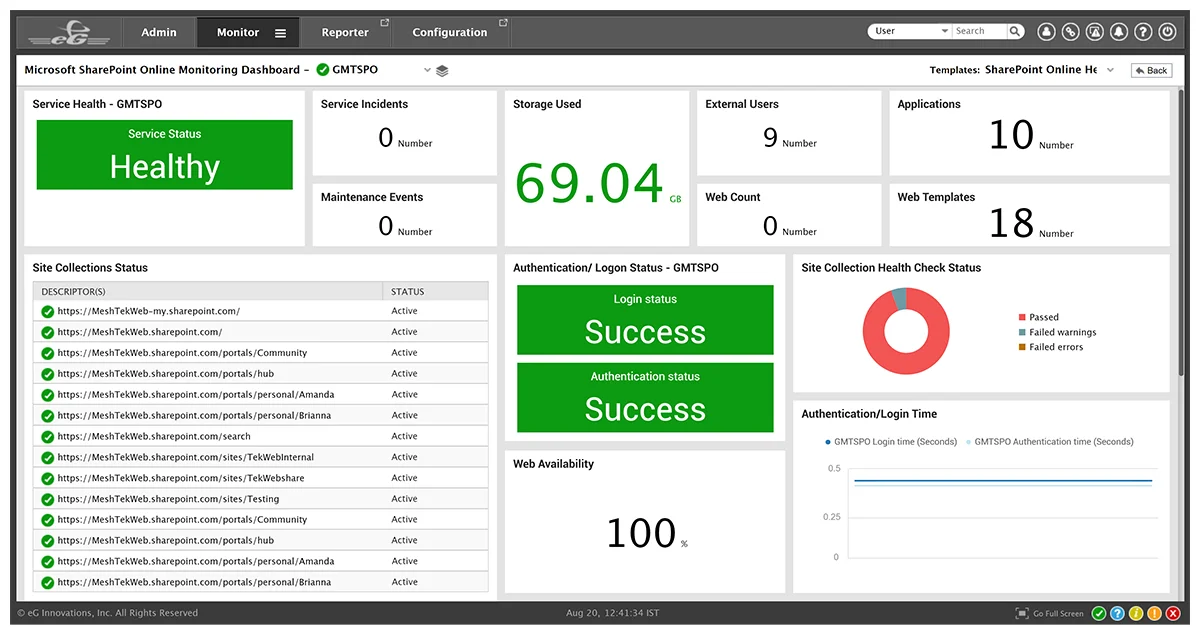Click the Maintenance Events value 0
Image resolution: width=1200 pixels, height=634 pixels.
[386, 226]
